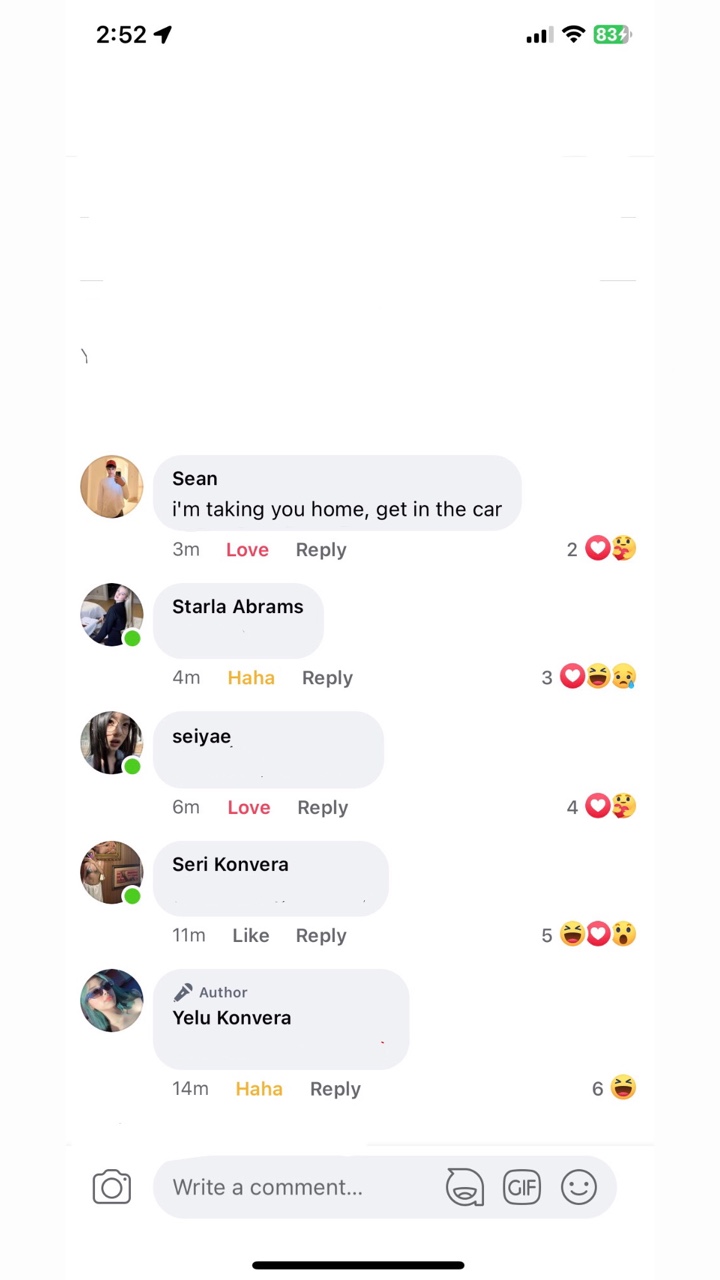Image resolution: width=720 pixels, height=1280 pixels.
Task: Open the GIF picker
Action: coord(522,1187)
